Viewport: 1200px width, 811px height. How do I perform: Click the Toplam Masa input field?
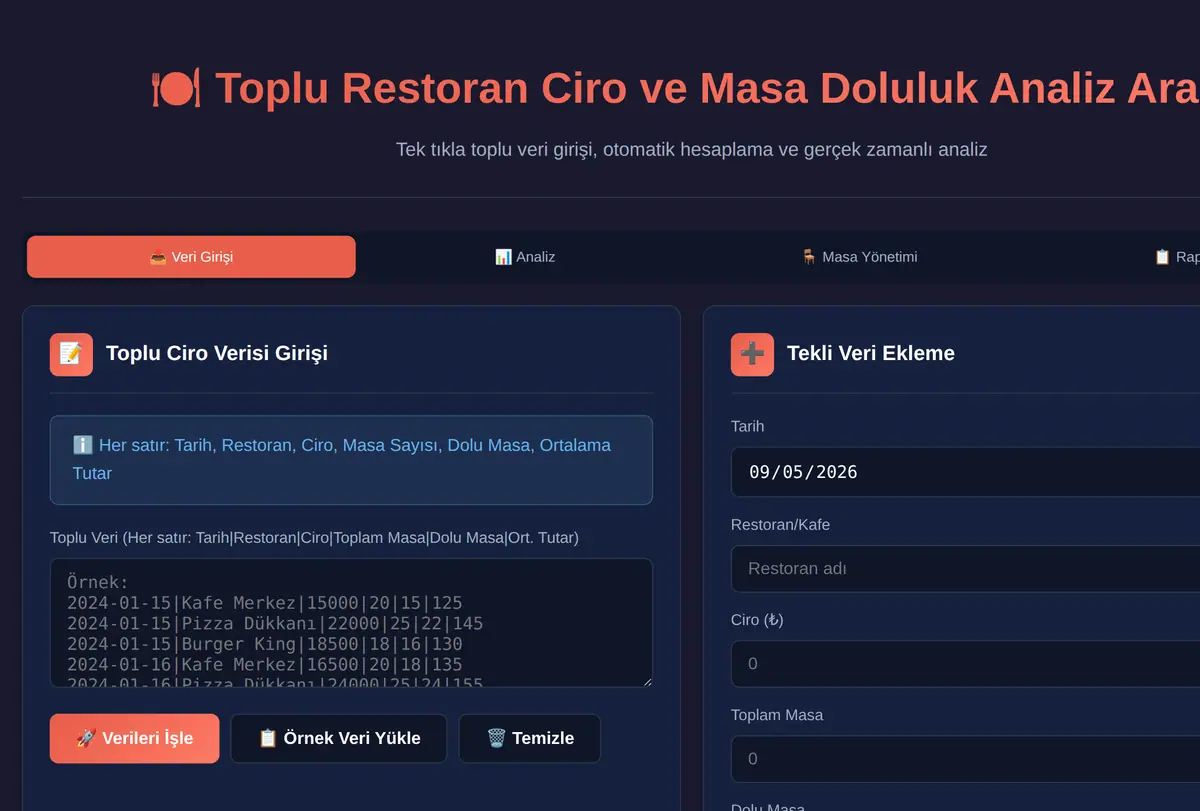coord(965,759)
